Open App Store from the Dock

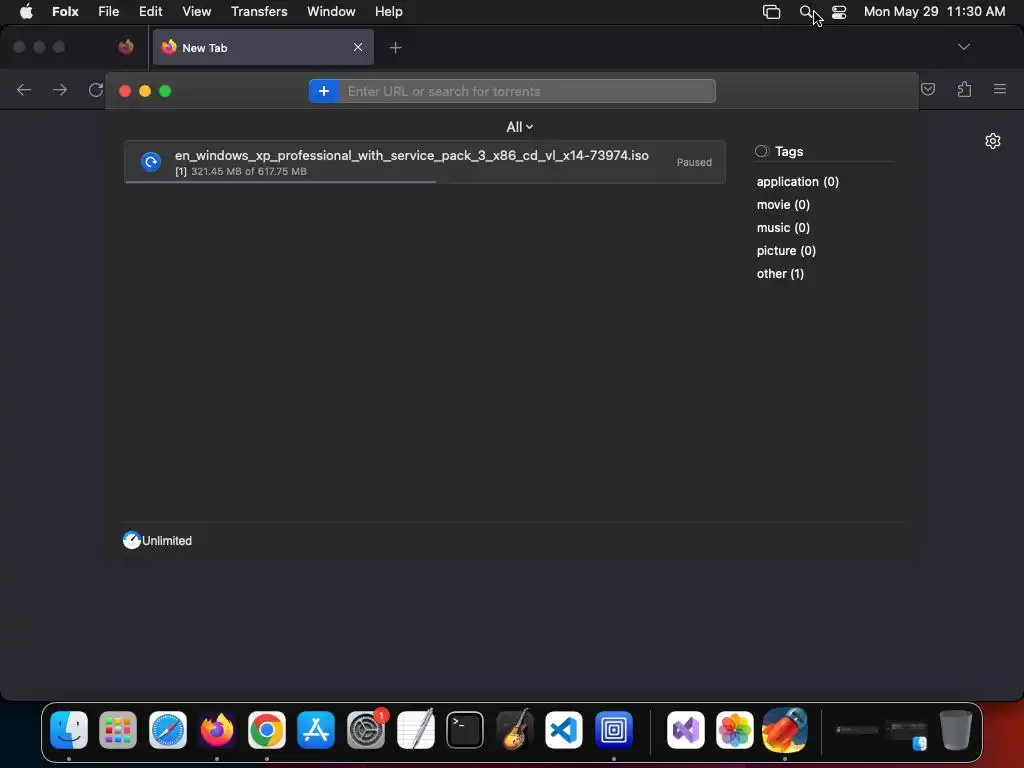[x=316, y=729]
